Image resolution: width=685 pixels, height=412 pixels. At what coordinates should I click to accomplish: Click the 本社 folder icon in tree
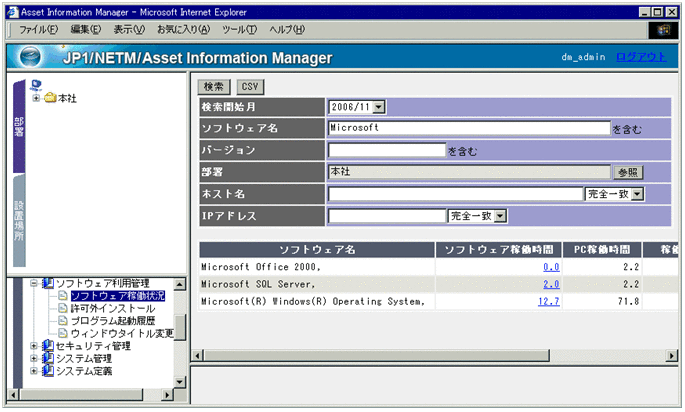click(x=49, y=98)
